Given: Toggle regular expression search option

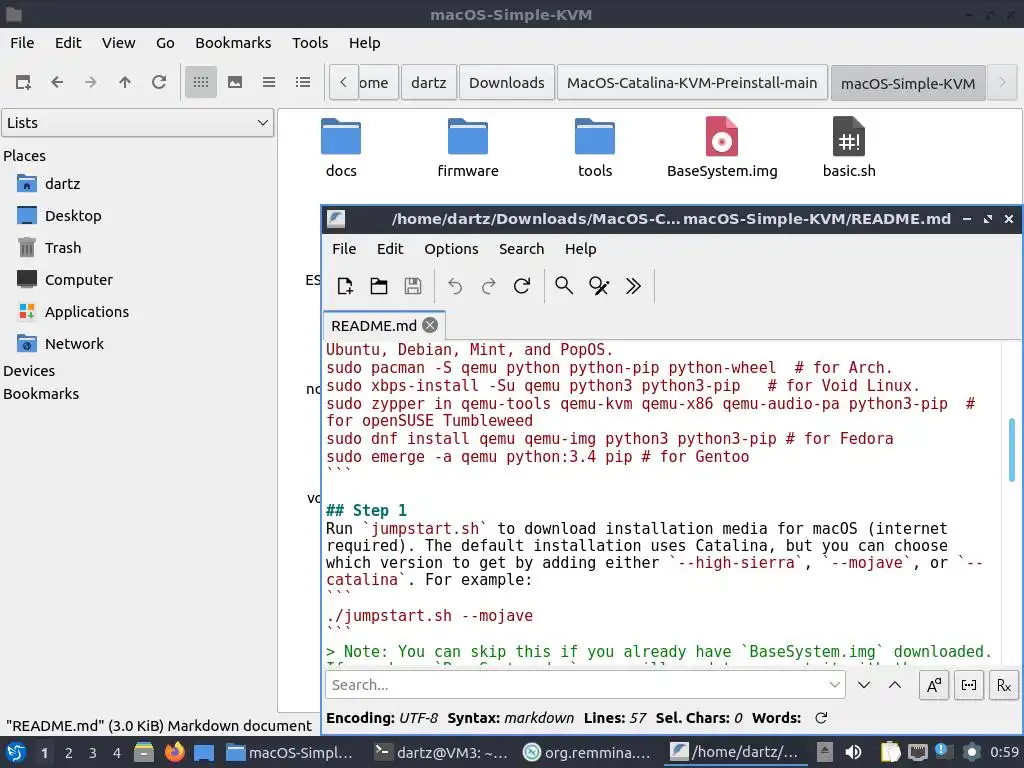Looking at the screenshot, I should coord(1004,685).
